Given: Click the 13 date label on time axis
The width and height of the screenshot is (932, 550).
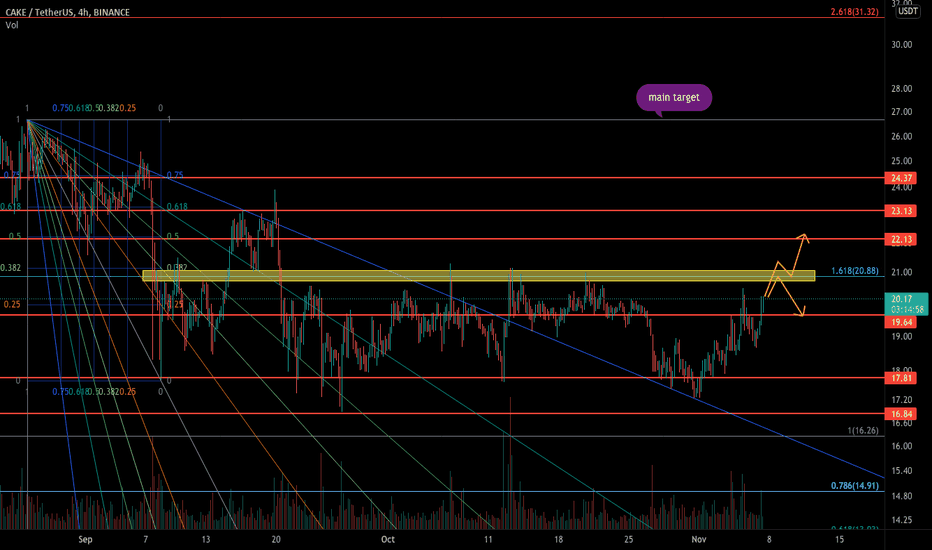Looking at the screenshot, I should (206, 539).
